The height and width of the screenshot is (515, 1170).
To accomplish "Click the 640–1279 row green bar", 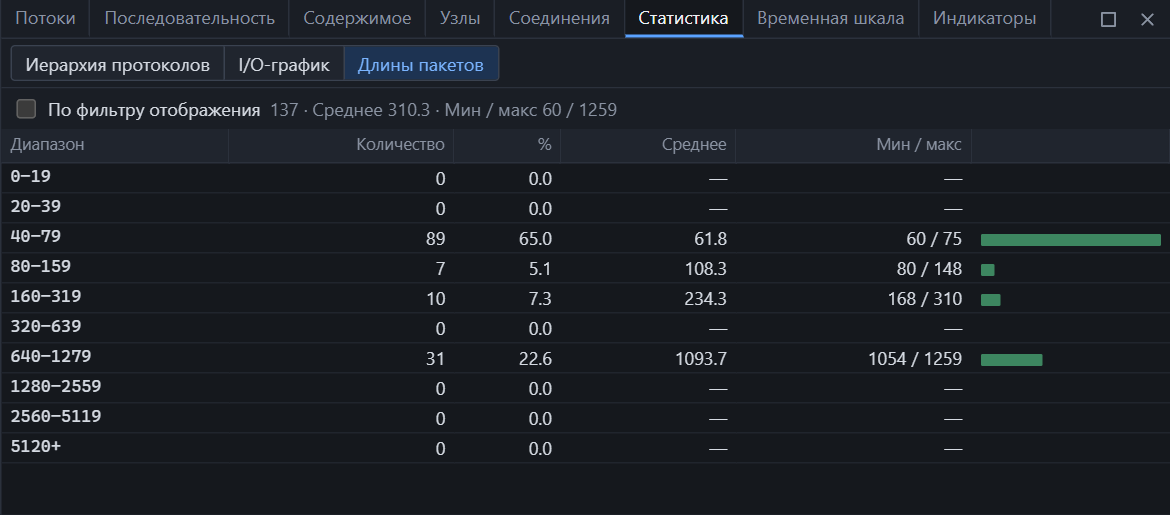I will click(1011, 360).
